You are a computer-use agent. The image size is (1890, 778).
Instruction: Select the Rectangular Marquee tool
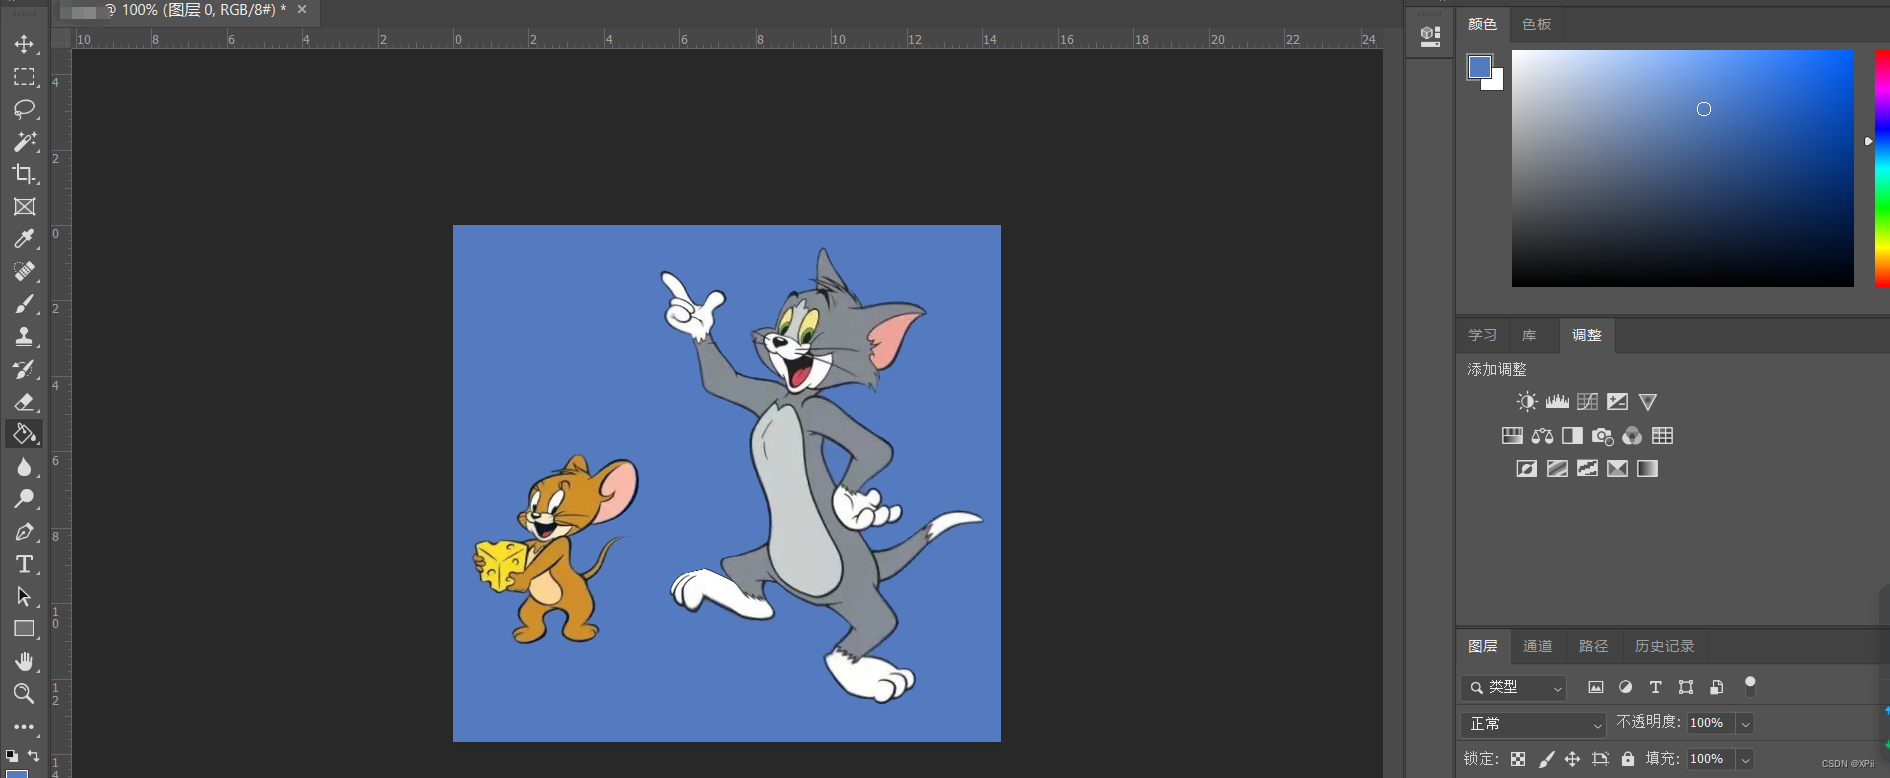[24, 77]
